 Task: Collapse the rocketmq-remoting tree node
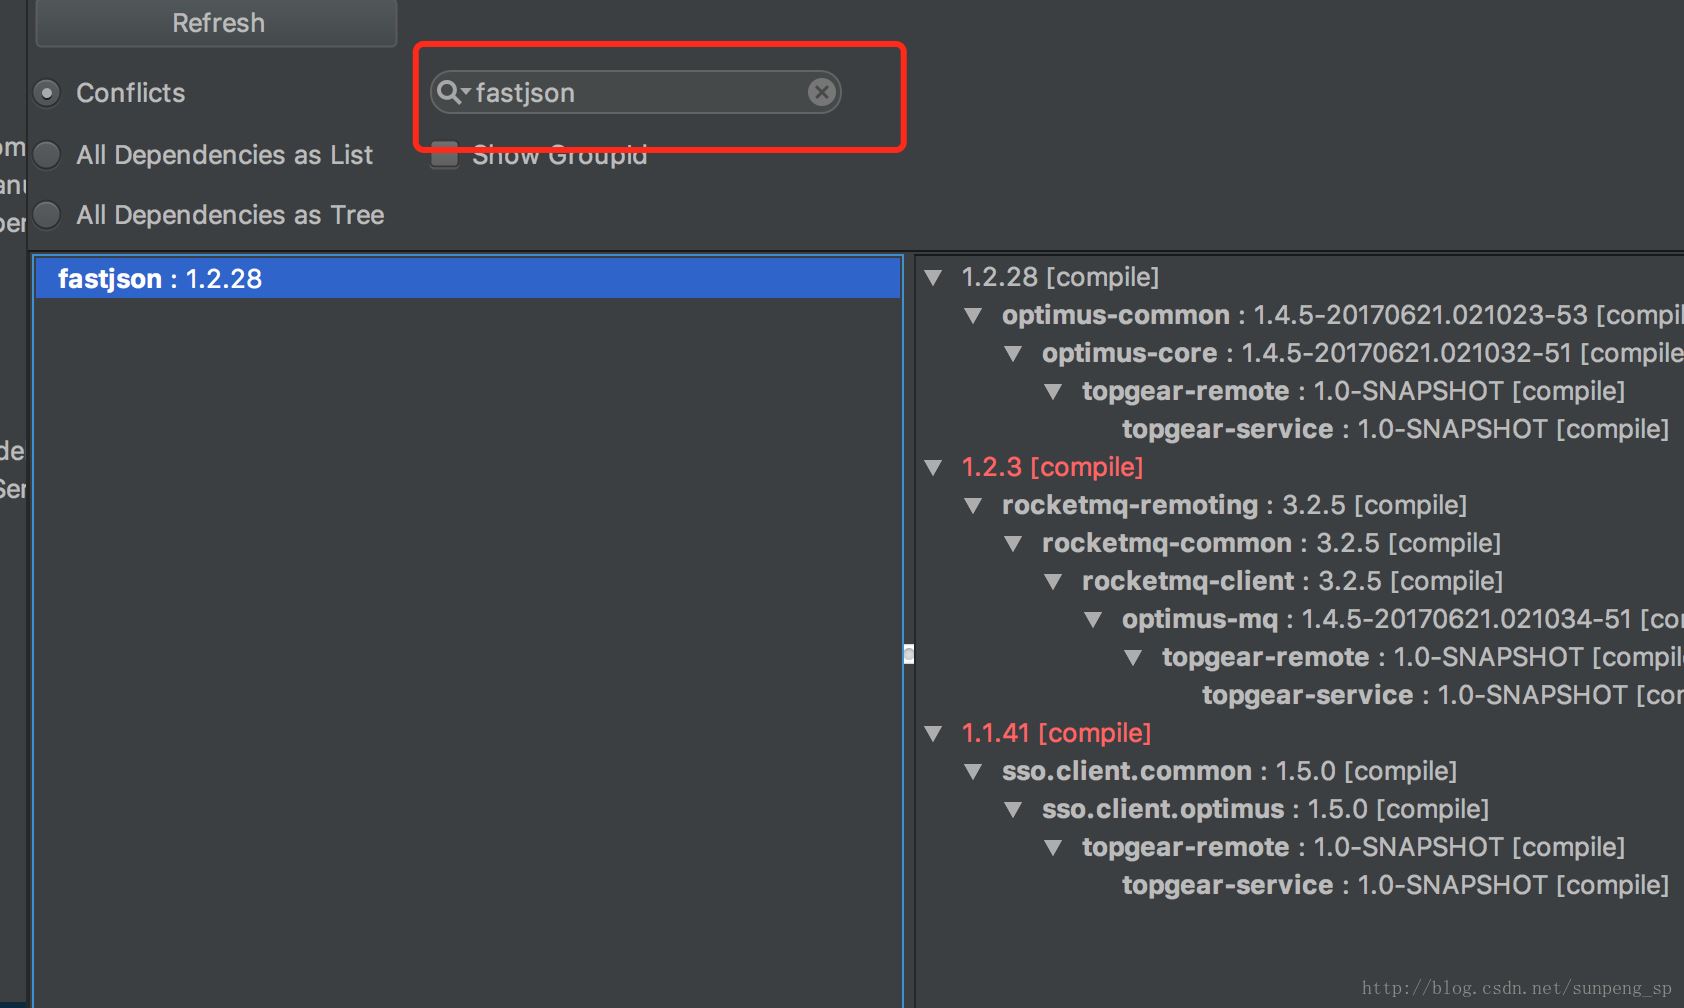(x=973, y=506)
